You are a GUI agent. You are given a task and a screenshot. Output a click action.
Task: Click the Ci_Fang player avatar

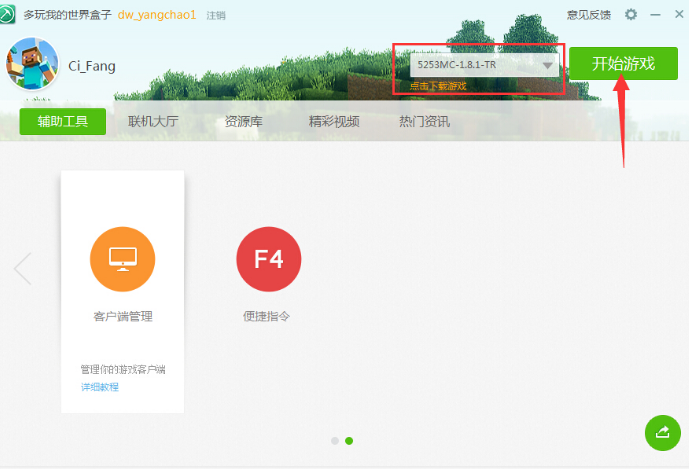(32, 64)
